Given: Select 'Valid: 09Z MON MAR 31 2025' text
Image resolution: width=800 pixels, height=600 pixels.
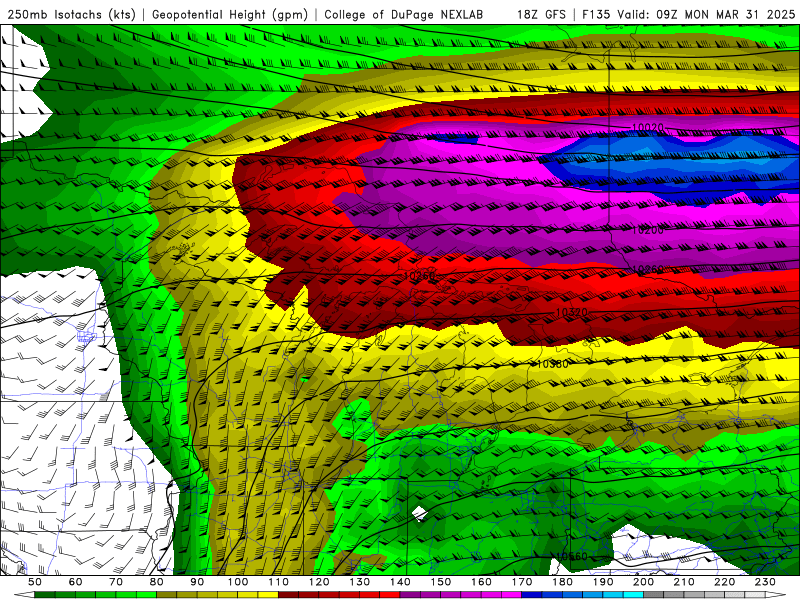Looking at the screenshot, I should coord(706,15).
